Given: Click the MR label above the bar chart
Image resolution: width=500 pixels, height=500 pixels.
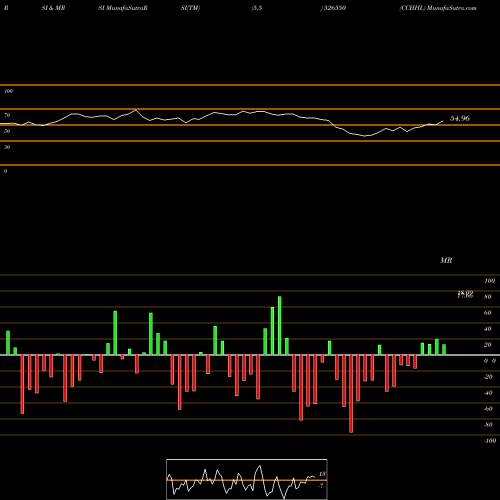Looking at the screenshot, I should click(446, 260).
